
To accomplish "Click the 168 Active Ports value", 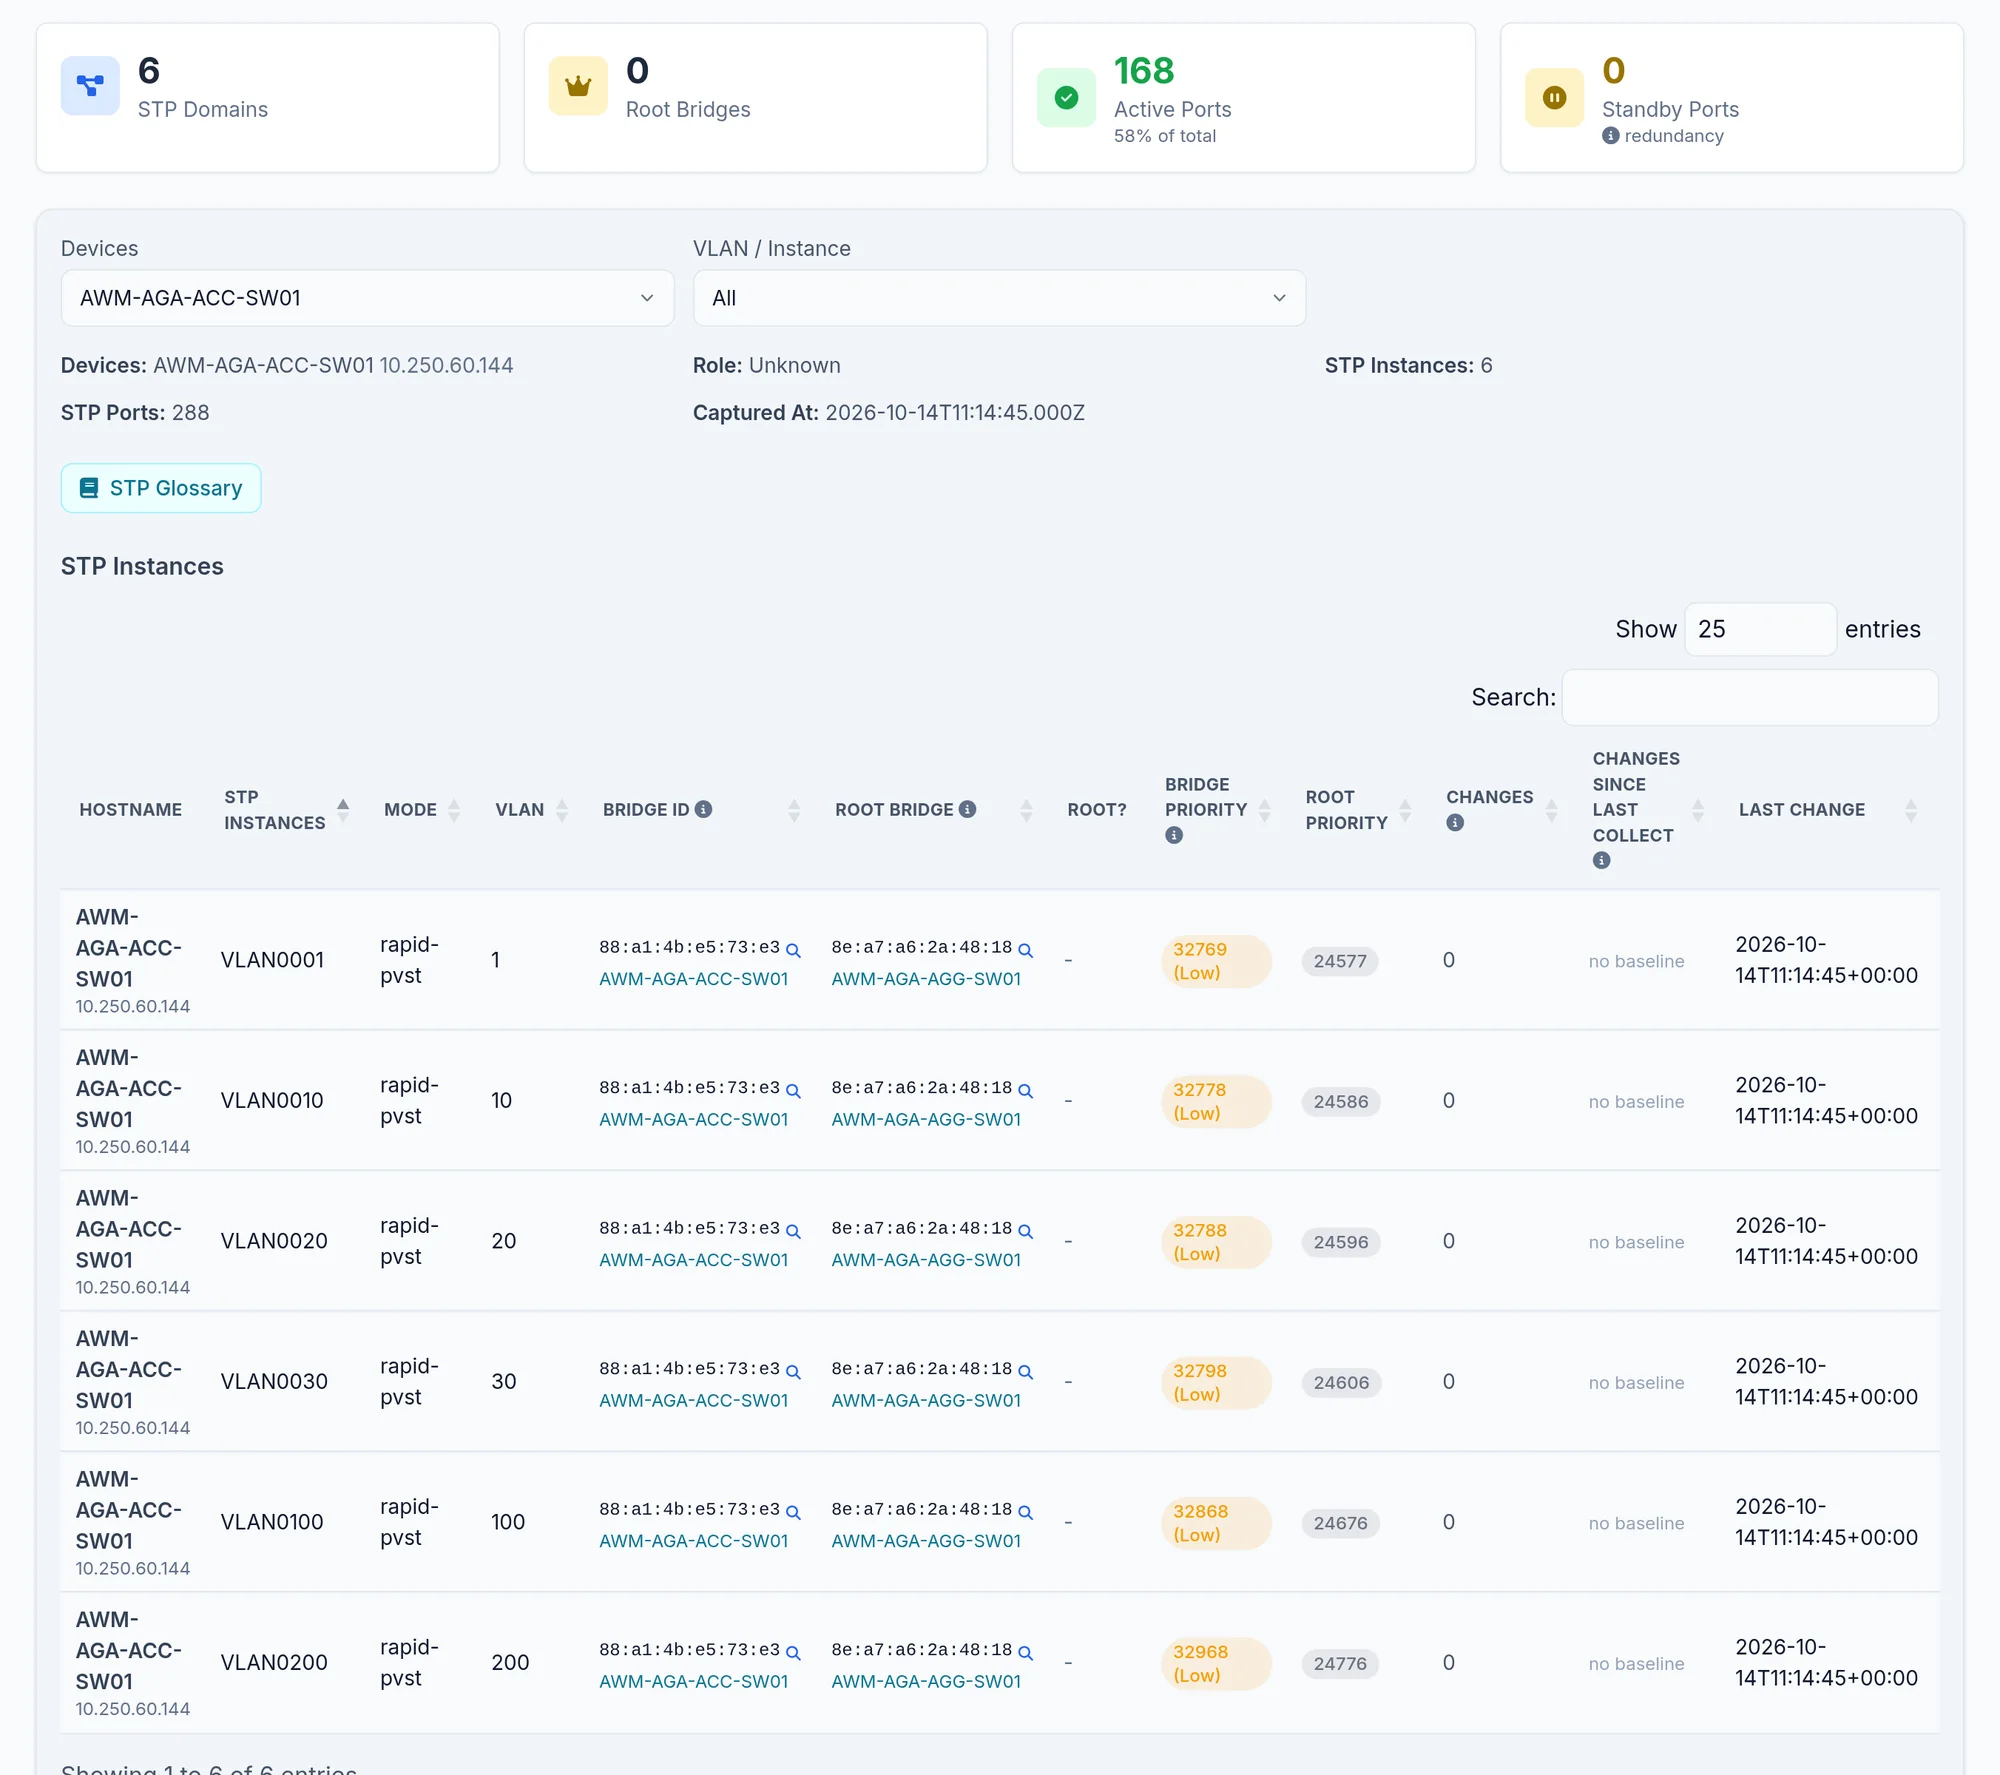I will coord(1144,71).
